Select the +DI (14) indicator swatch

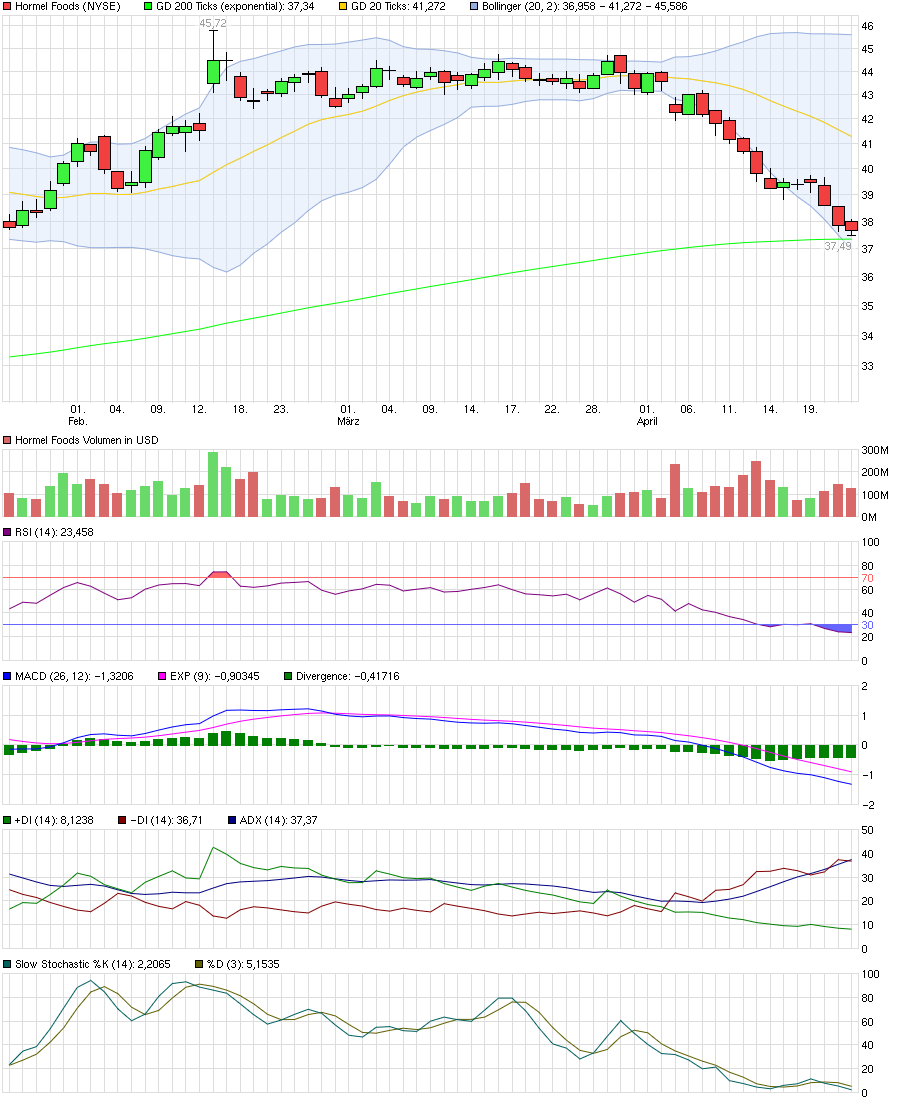(x=8, y=818)
